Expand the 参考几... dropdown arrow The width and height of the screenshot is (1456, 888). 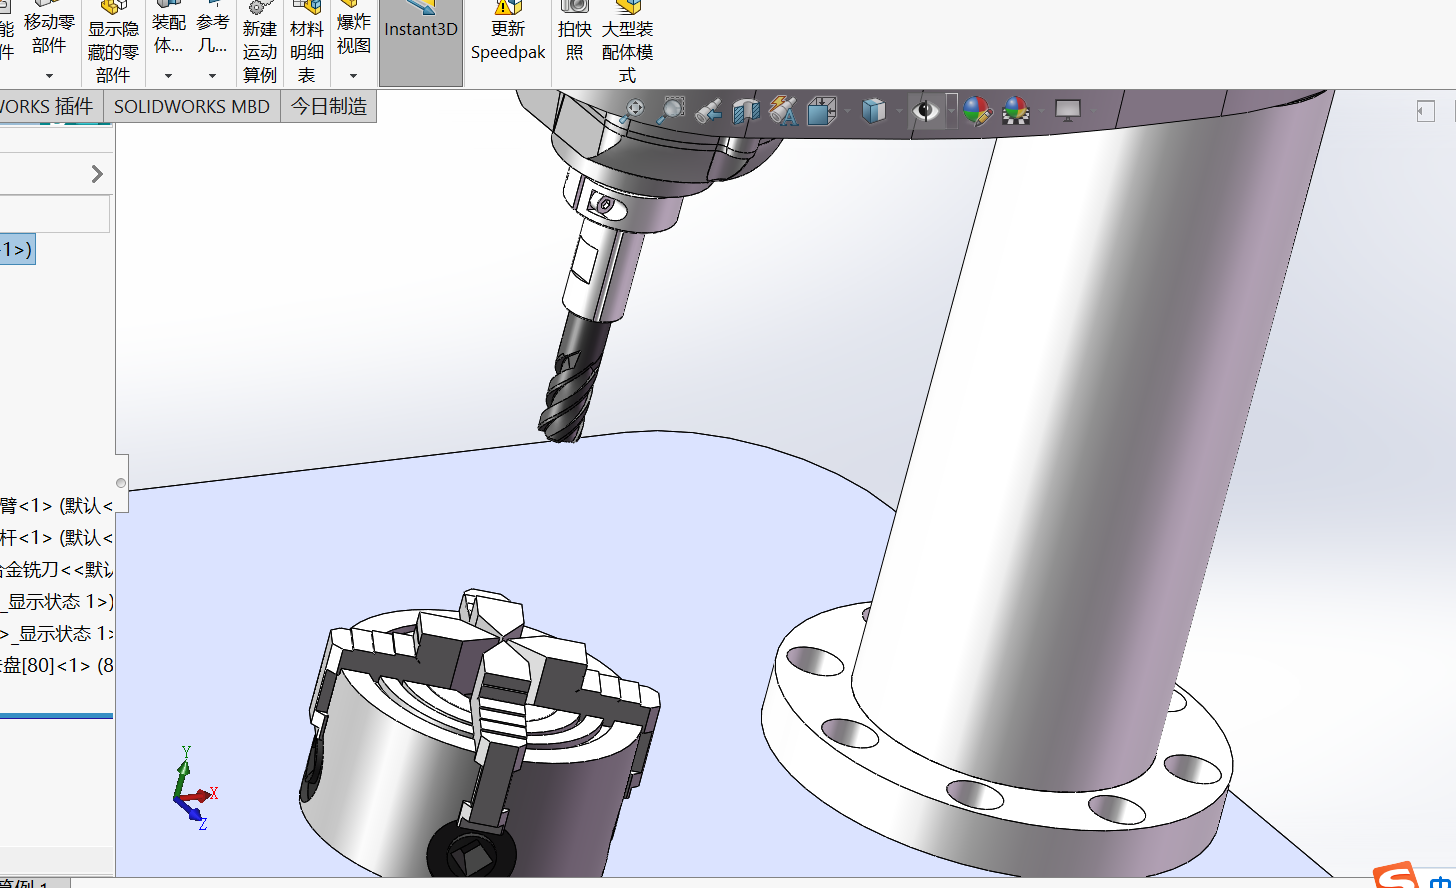[212, 76]
